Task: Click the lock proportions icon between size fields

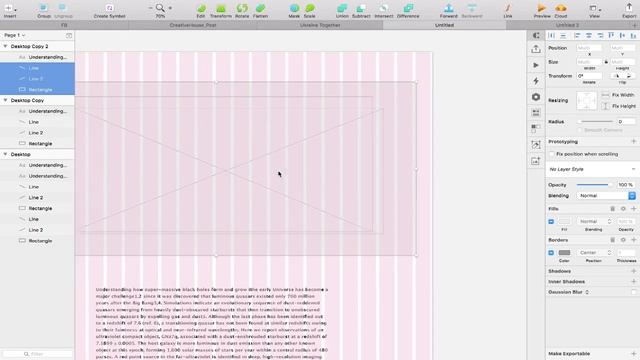Action: coord(606,62)
